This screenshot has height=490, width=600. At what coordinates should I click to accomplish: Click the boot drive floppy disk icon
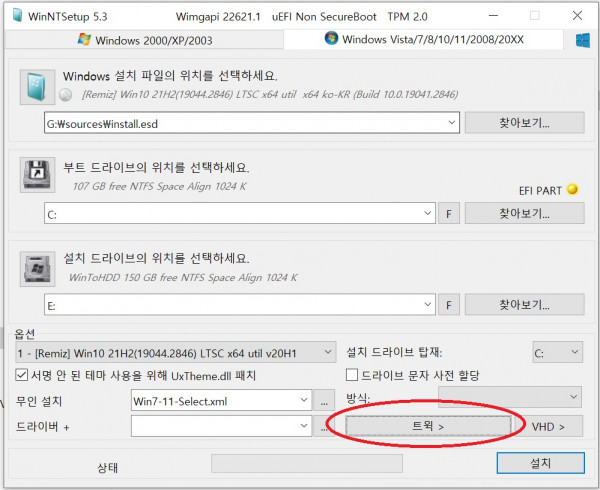[x=37, y=175]
